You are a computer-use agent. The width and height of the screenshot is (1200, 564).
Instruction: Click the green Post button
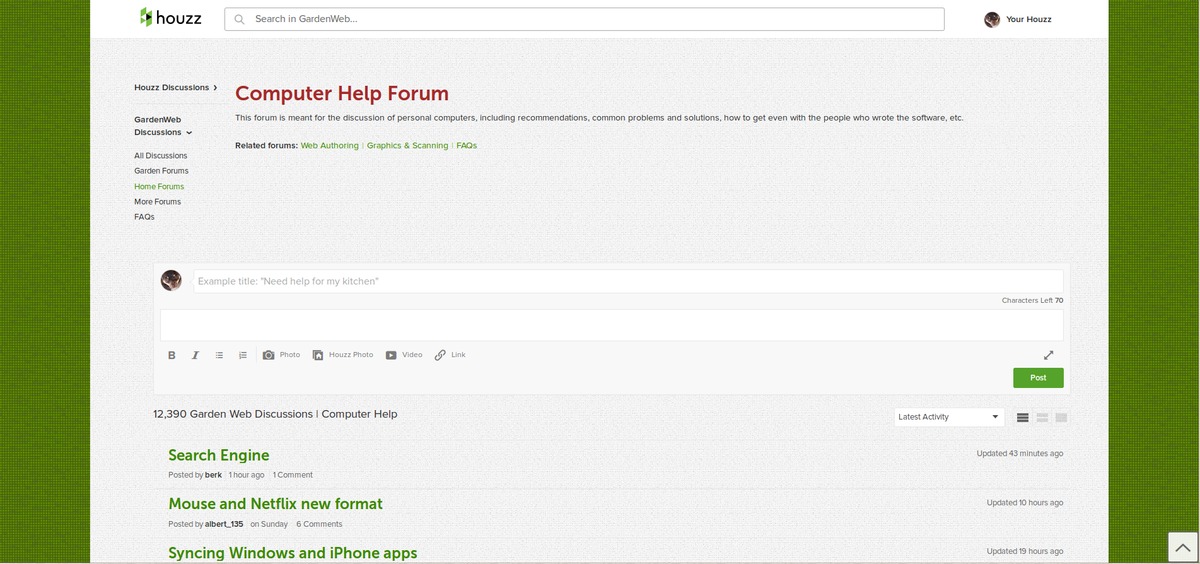click(x=1038, y=378)
